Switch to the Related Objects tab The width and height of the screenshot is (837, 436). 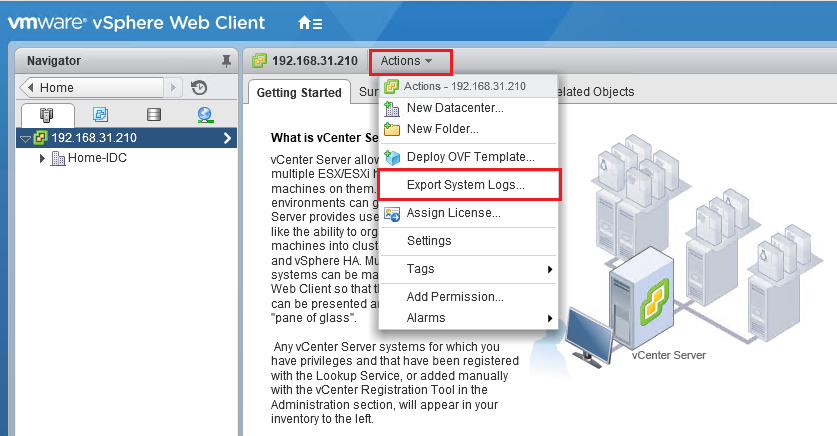click(596, 92)
